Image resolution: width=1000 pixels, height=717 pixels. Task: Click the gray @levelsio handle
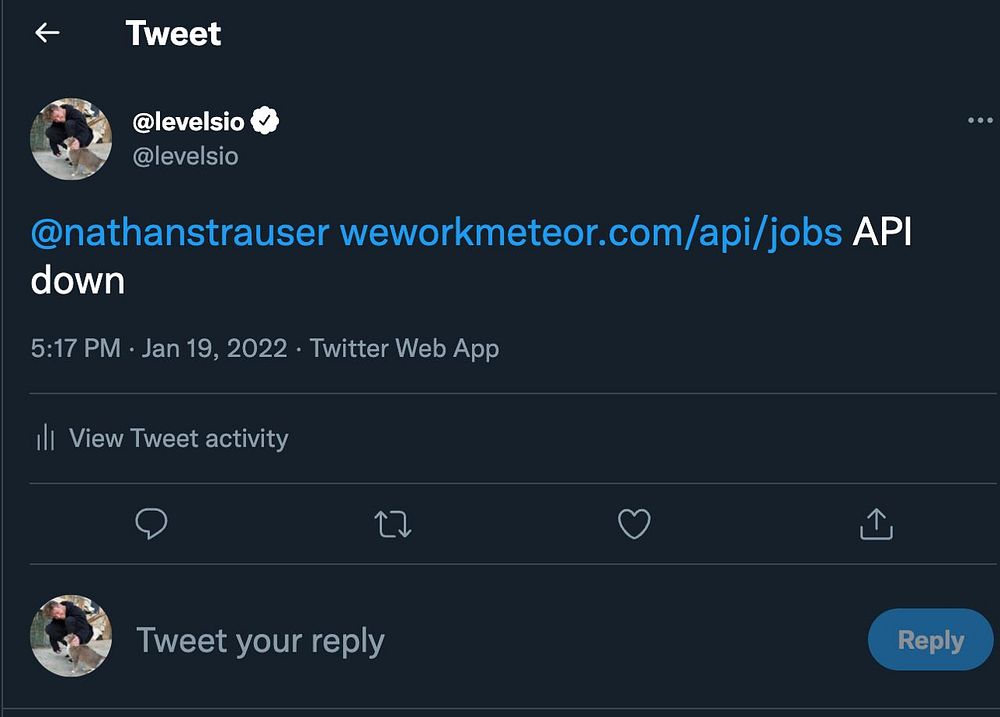pyautogui.click(x=185, y=156)
